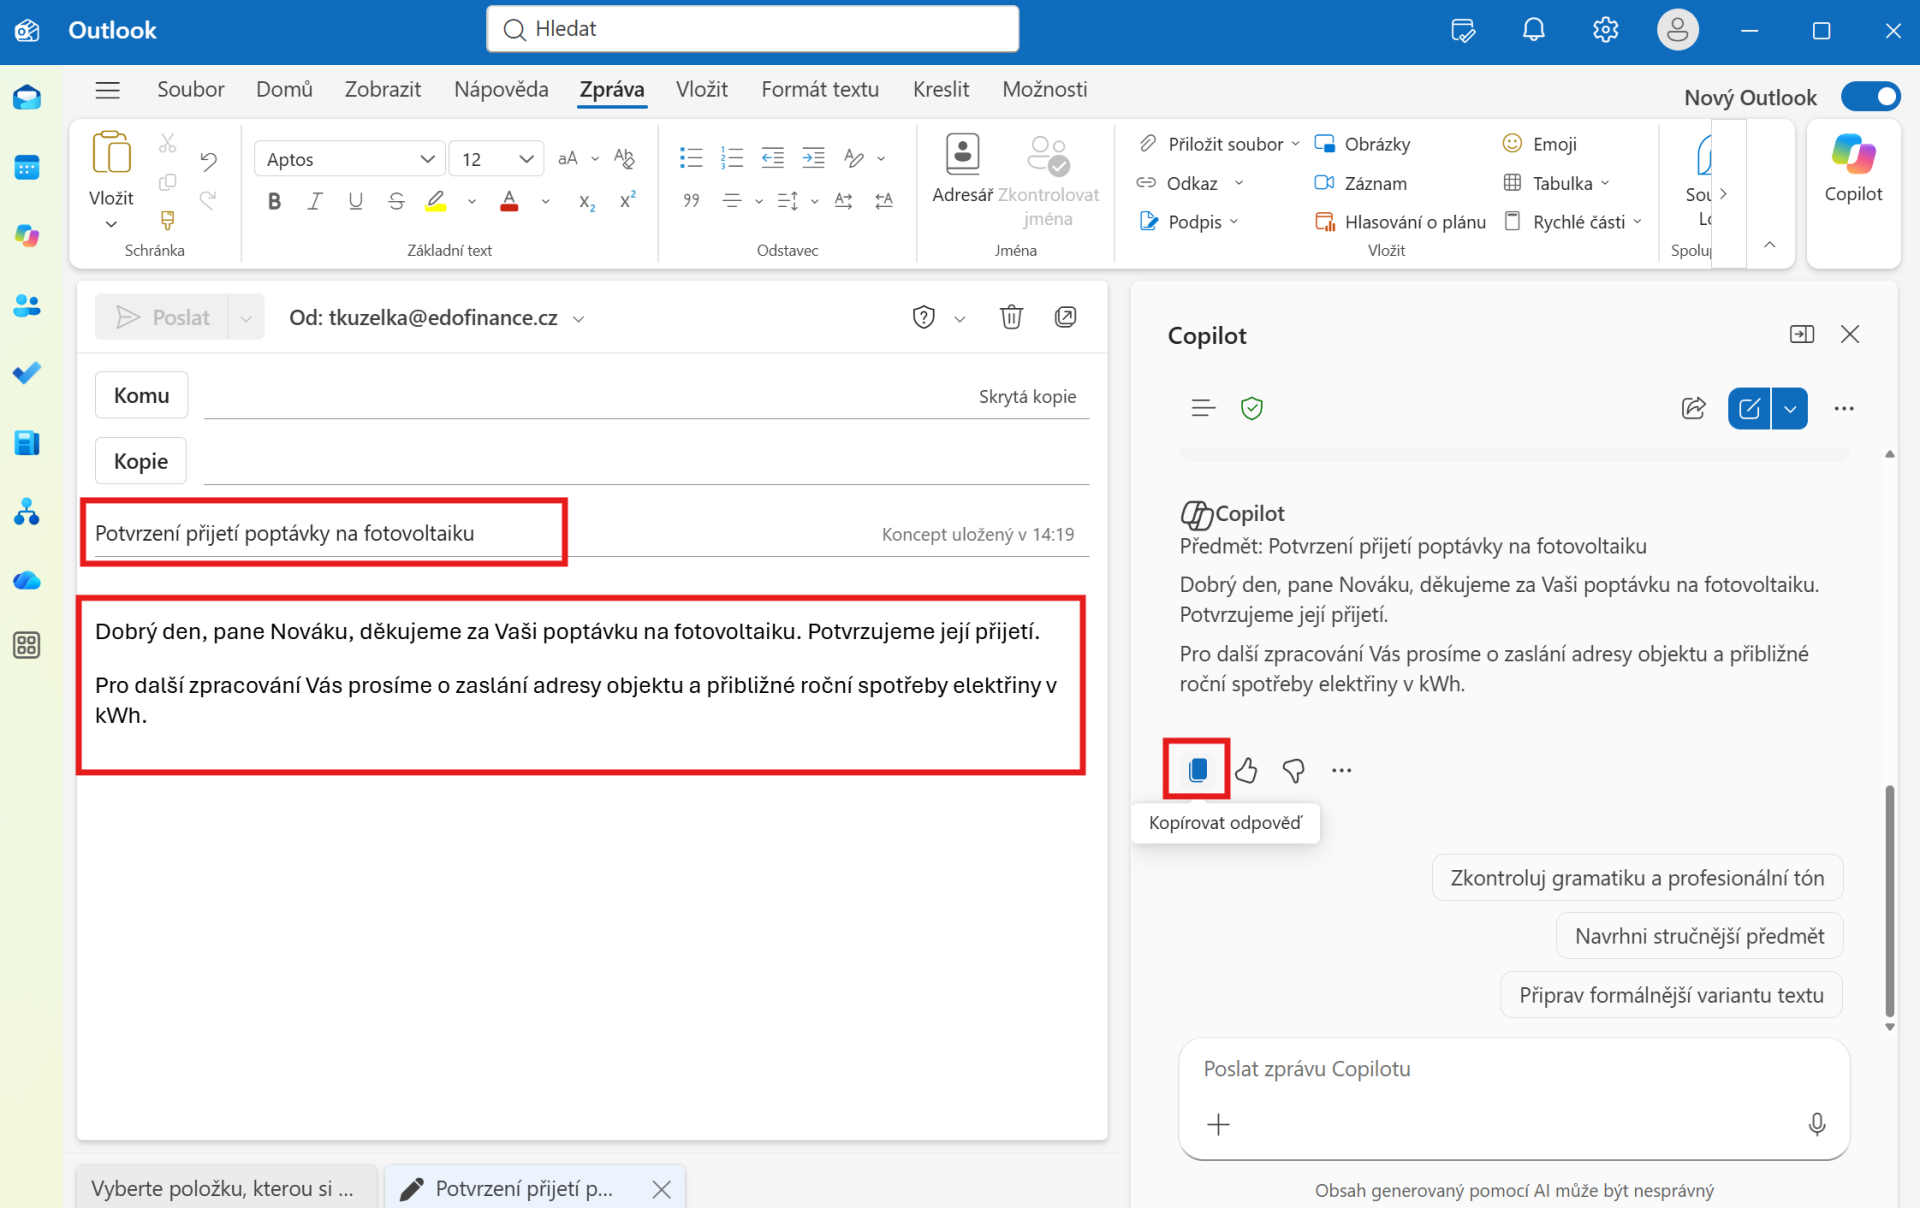The image size is (1920, 1208).
Task: Toggle the Nový Outlook switch
Action: 1870,97
